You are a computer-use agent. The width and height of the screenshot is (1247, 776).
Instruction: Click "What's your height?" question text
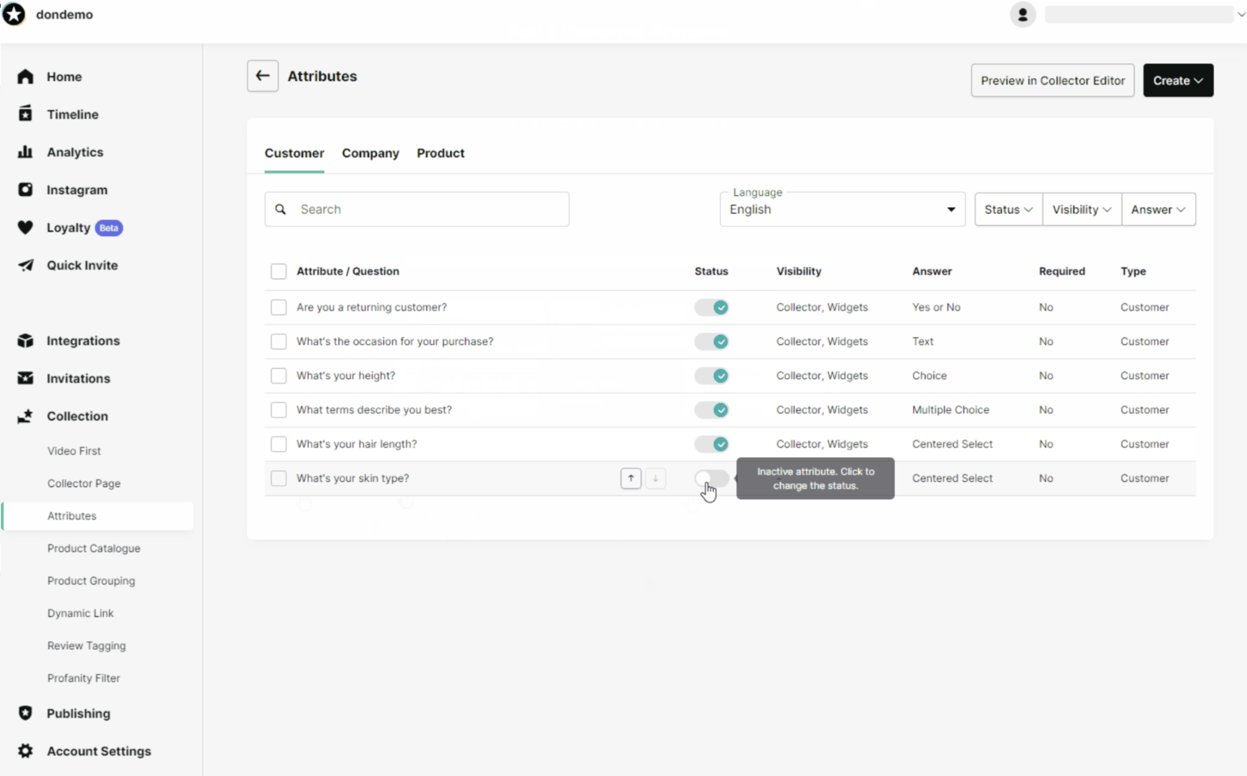346,376
